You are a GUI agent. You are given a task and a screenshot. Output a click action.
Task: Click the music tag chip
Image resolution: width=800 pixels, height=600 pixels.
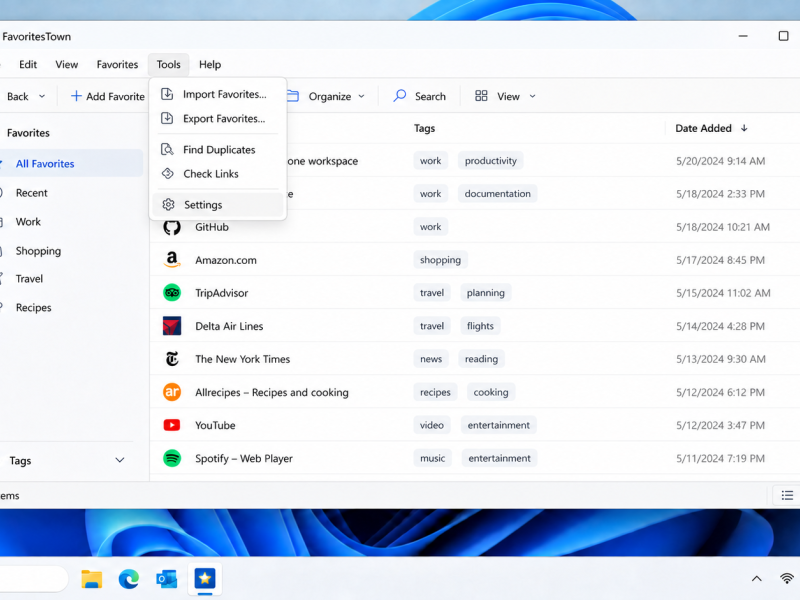click(x=433, y=458)
